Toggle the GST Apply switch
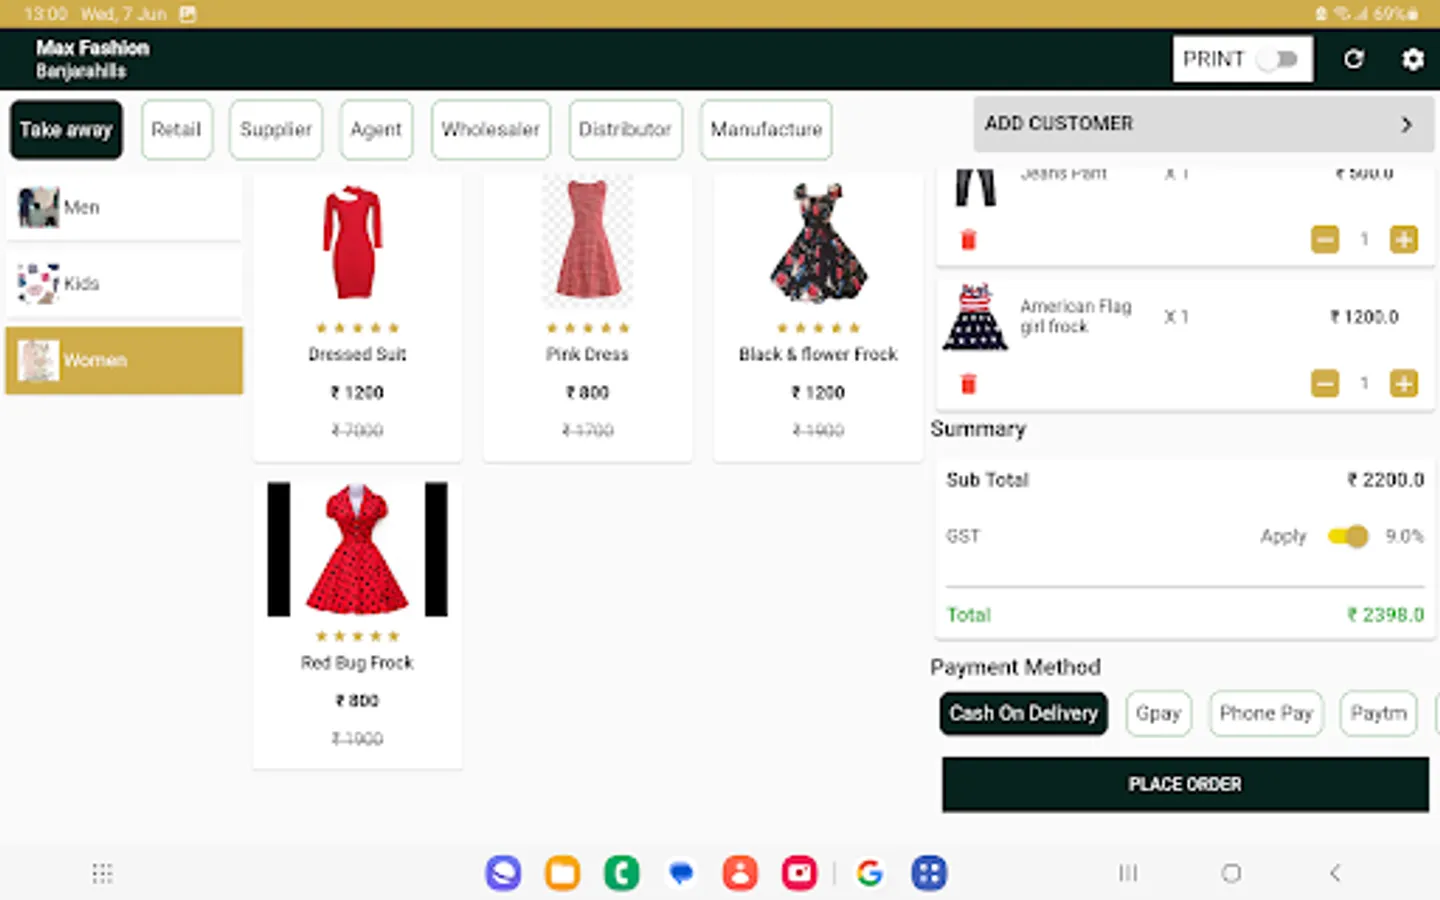Viewport: 1440px width, 900px height. coord(1348,537)
